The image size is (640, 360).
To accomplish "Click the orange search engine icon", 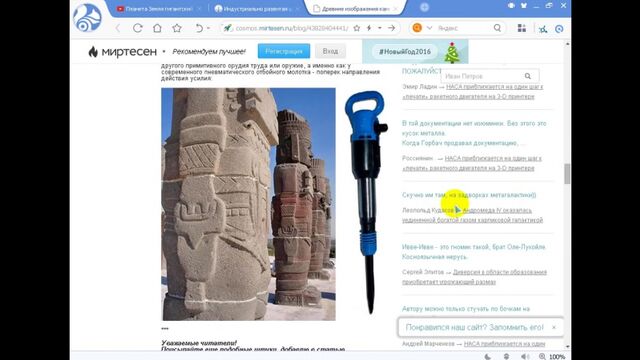I will (x=417, y=28).
